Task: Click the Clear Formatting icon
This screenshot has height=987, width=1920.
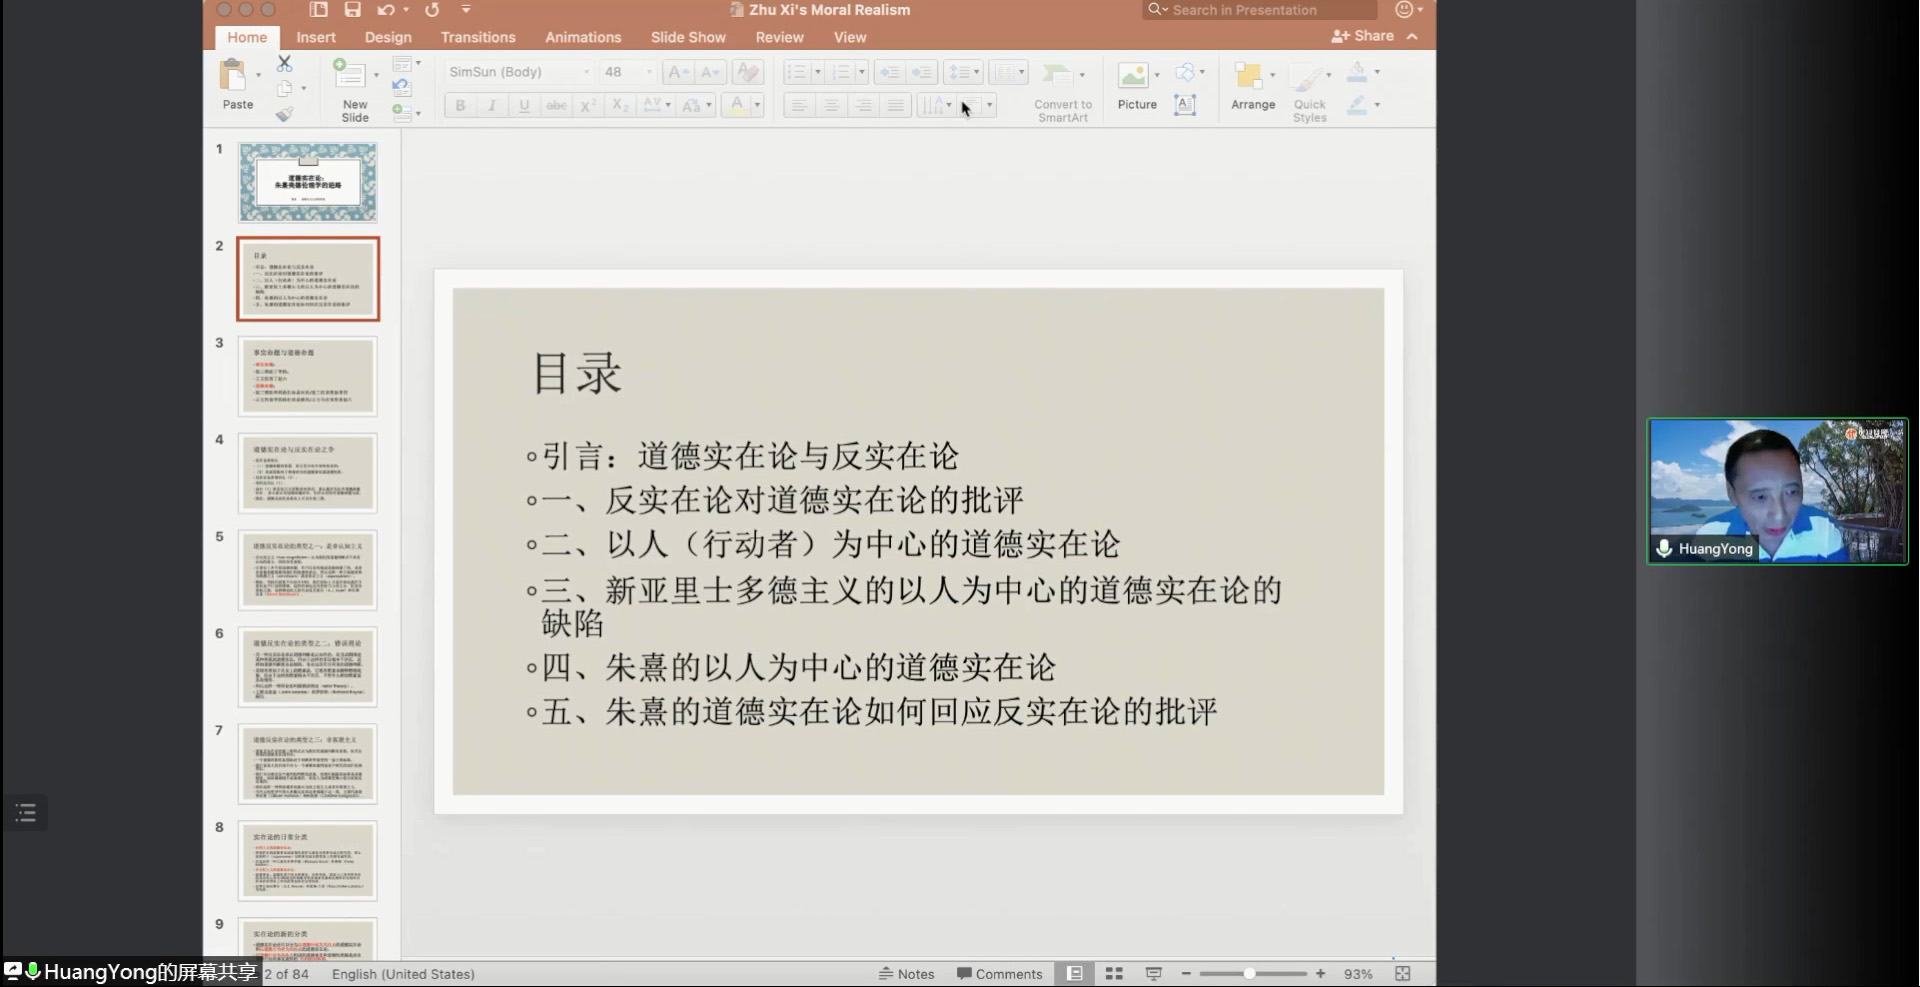Action: [x=747, y=72]
